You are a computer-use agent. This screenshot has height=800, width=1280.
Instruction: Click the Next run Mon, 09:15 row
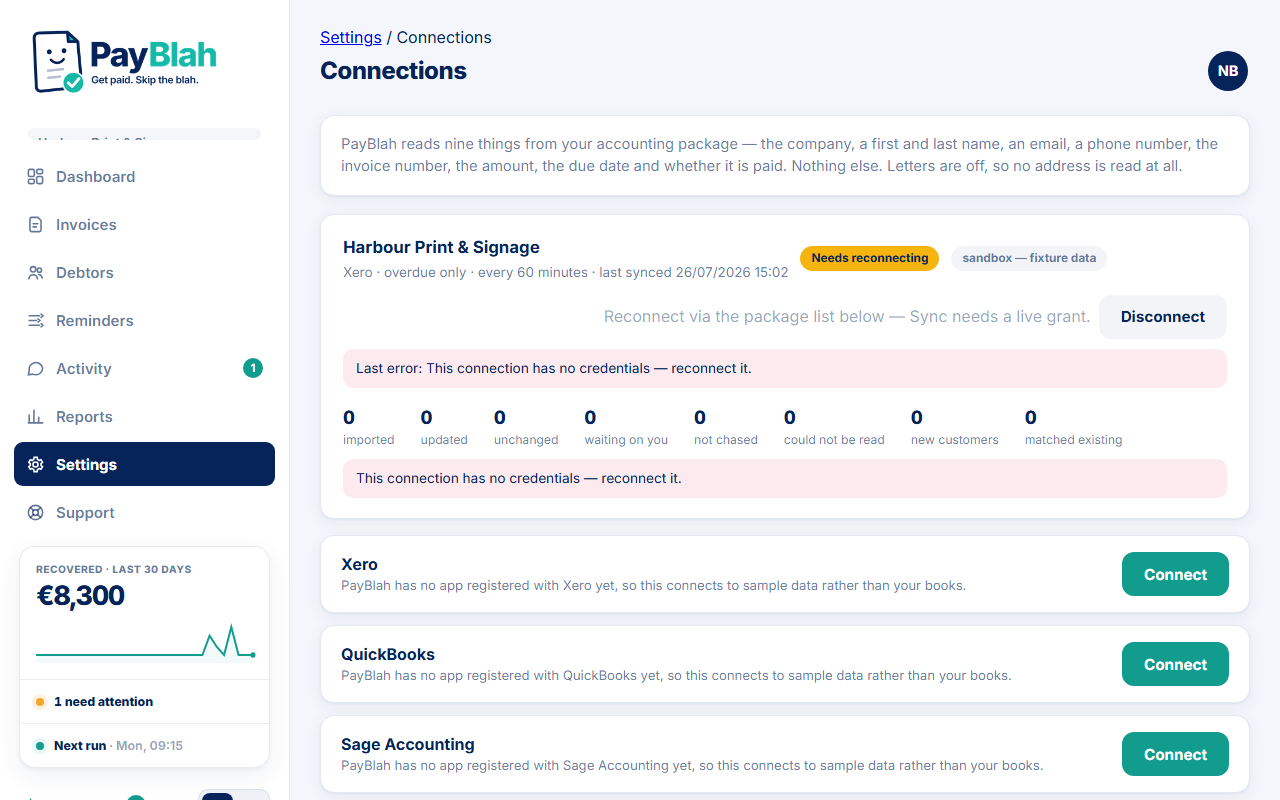144,746
